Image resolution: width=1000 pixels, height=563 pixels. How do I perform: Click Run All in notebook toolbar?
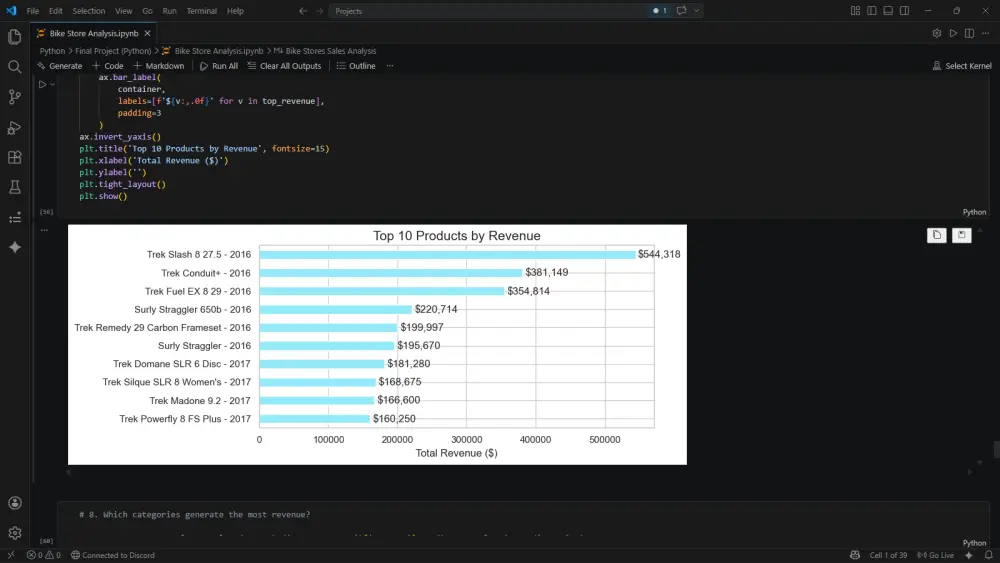219,66
